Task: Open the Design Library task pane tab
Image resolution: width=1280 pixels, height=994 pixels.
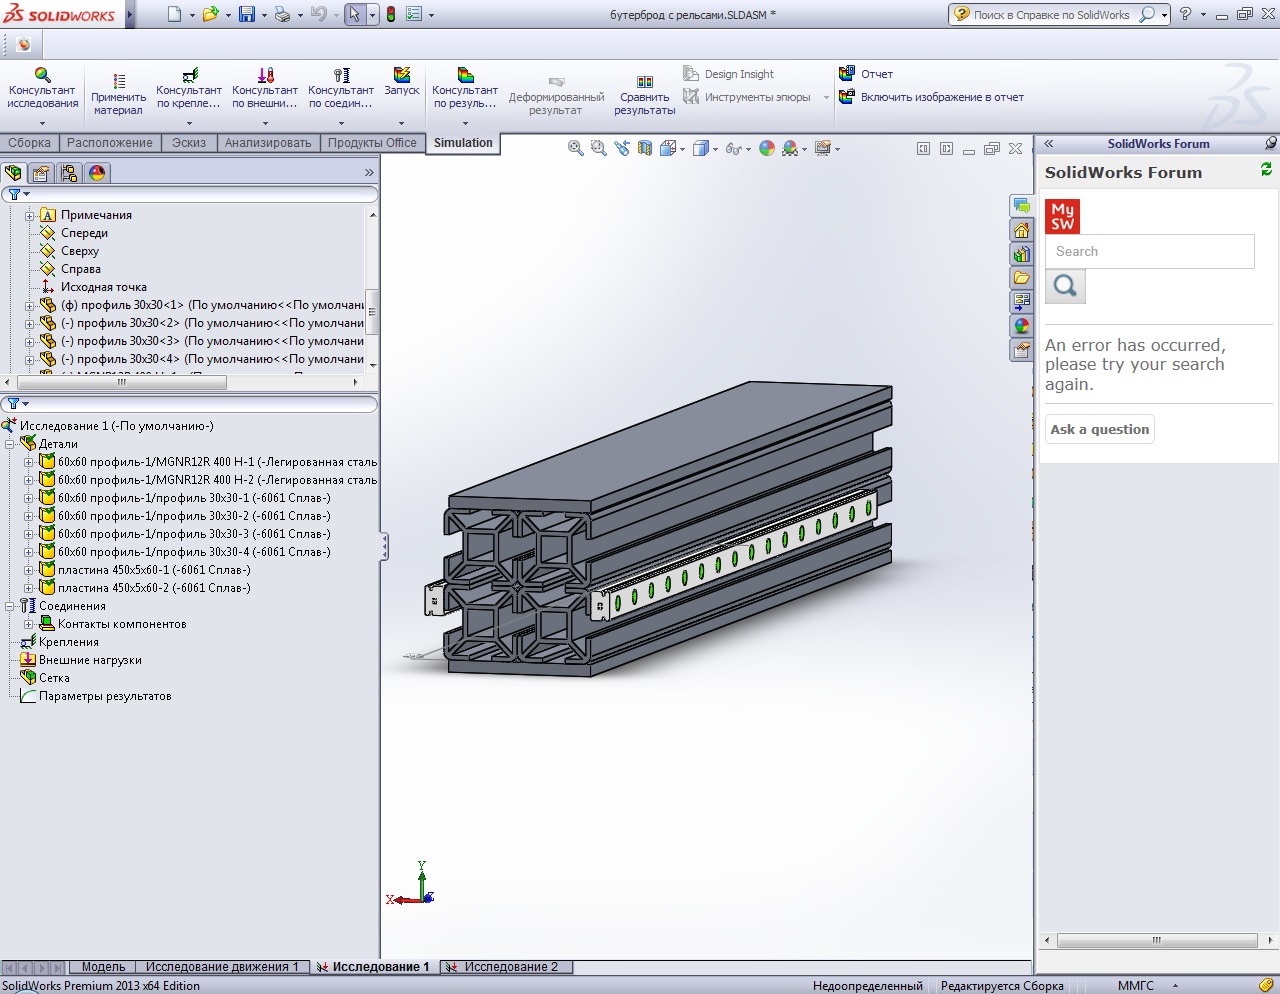Action: 1021,254
